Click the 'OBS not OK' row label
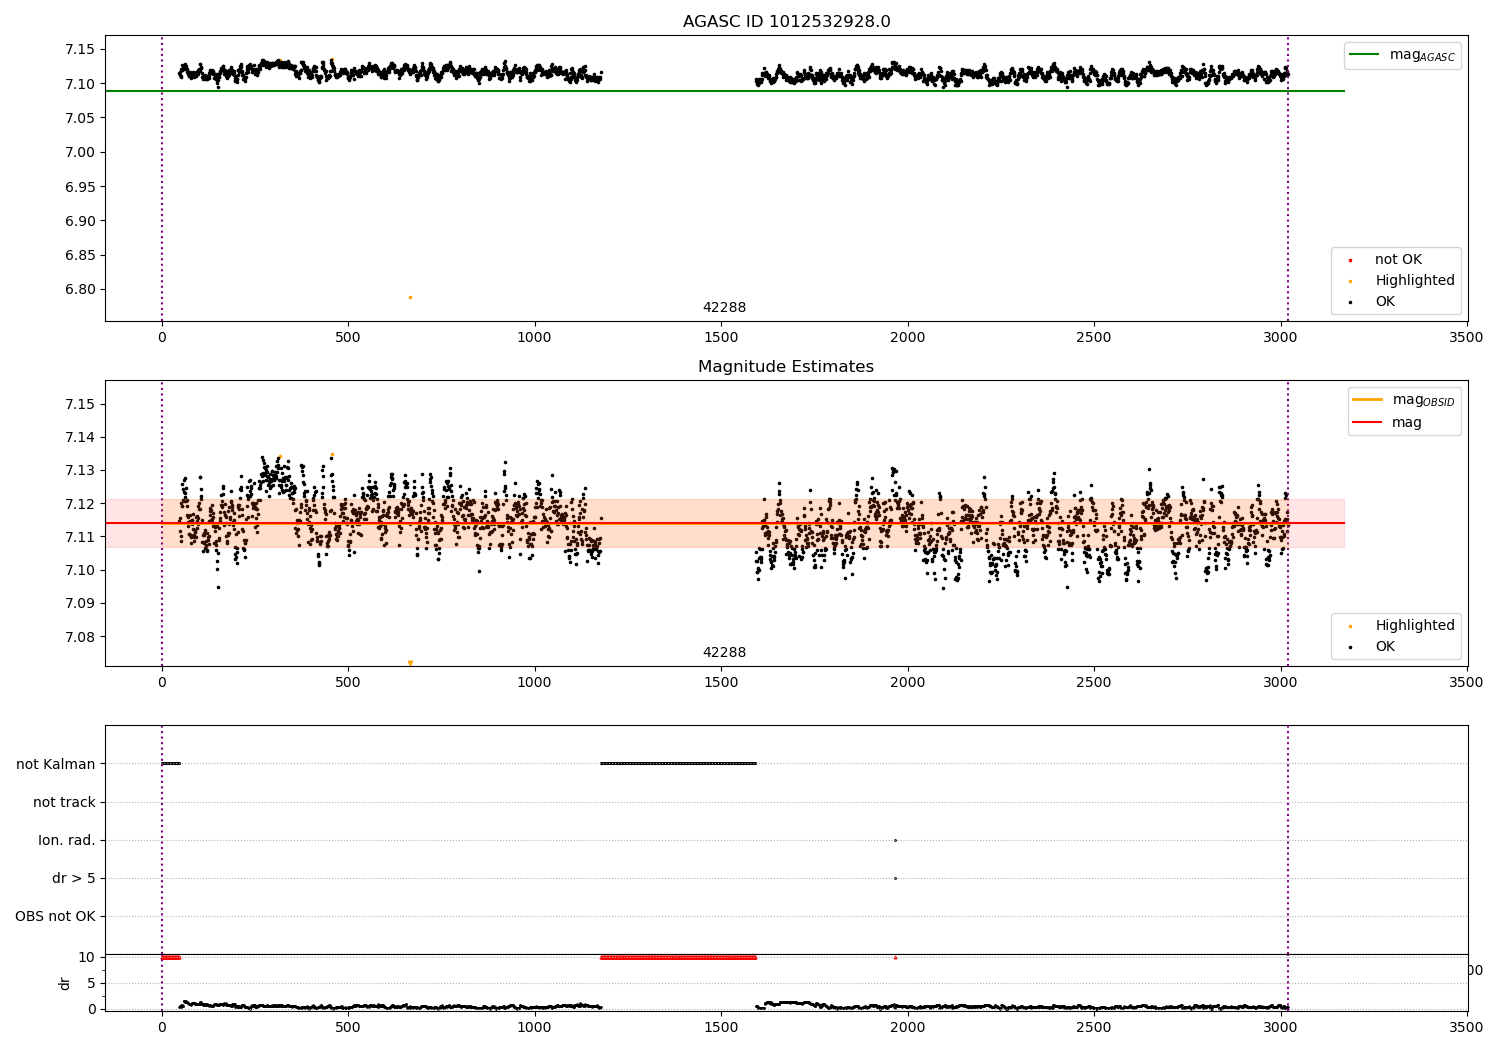 tap(55, 916)
